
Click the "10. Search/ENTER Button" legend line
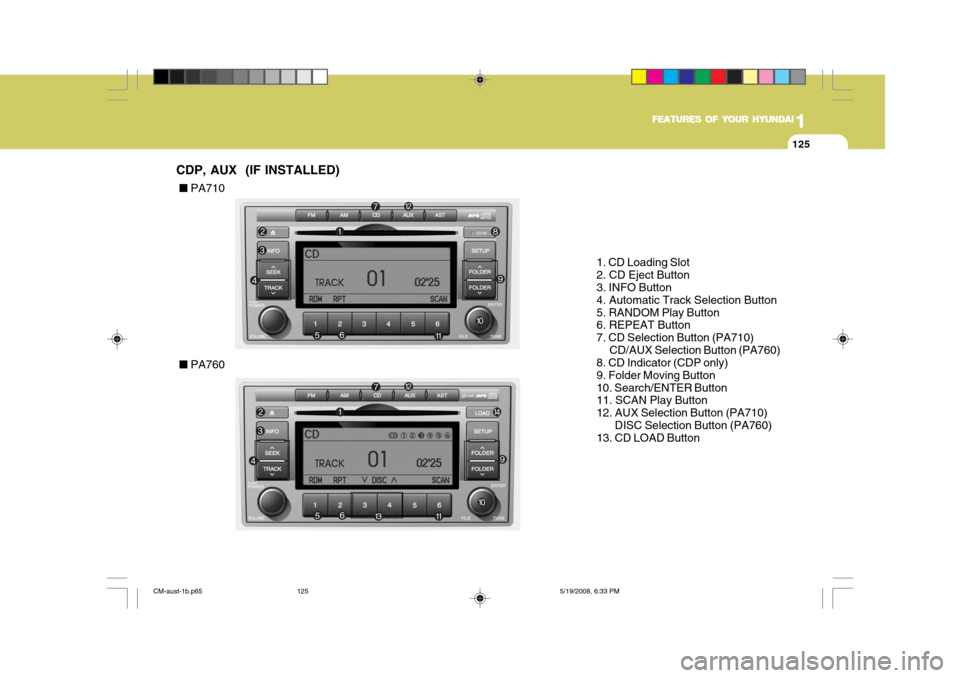coord(662,388)
